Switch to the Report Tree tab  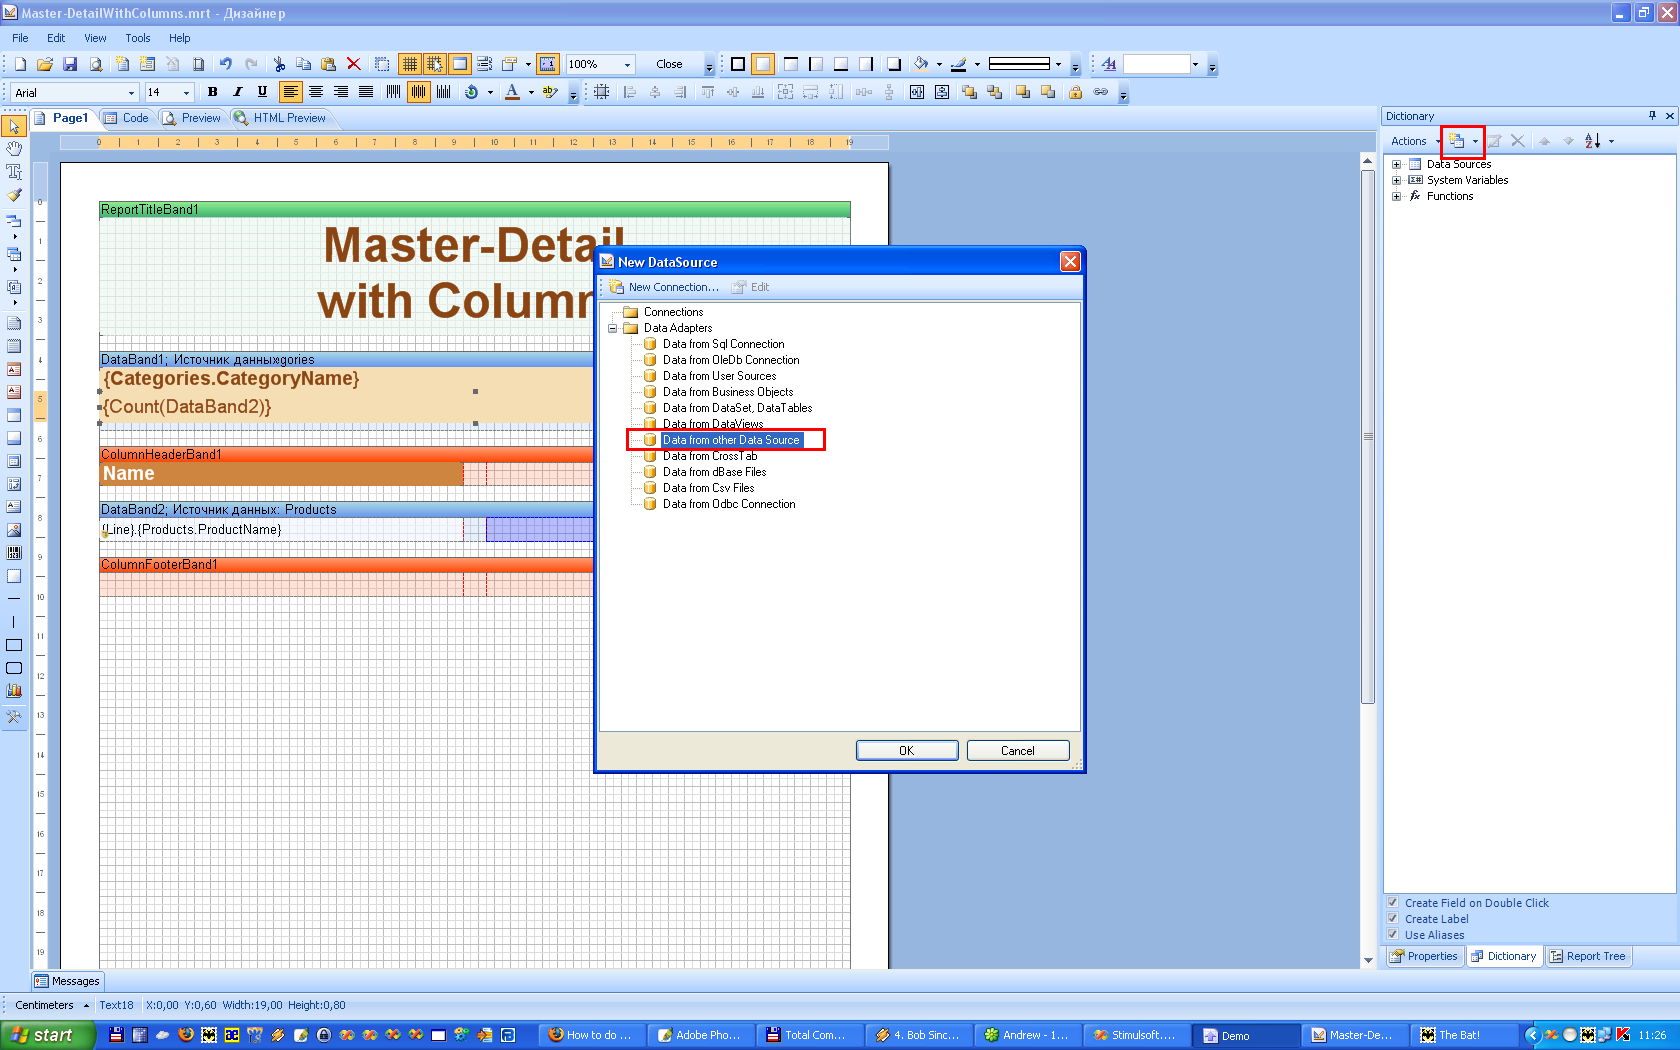[1587, 956]
